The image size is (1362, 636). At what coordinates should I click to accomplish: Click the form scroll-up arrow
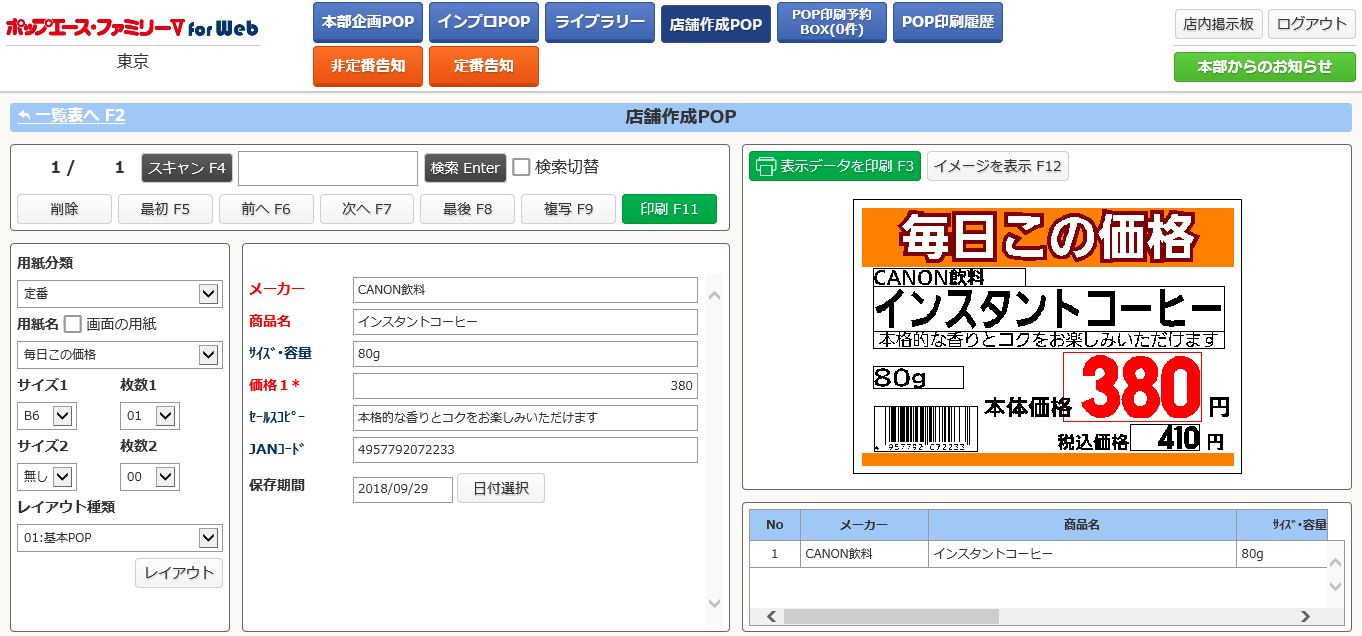point(714,296)
